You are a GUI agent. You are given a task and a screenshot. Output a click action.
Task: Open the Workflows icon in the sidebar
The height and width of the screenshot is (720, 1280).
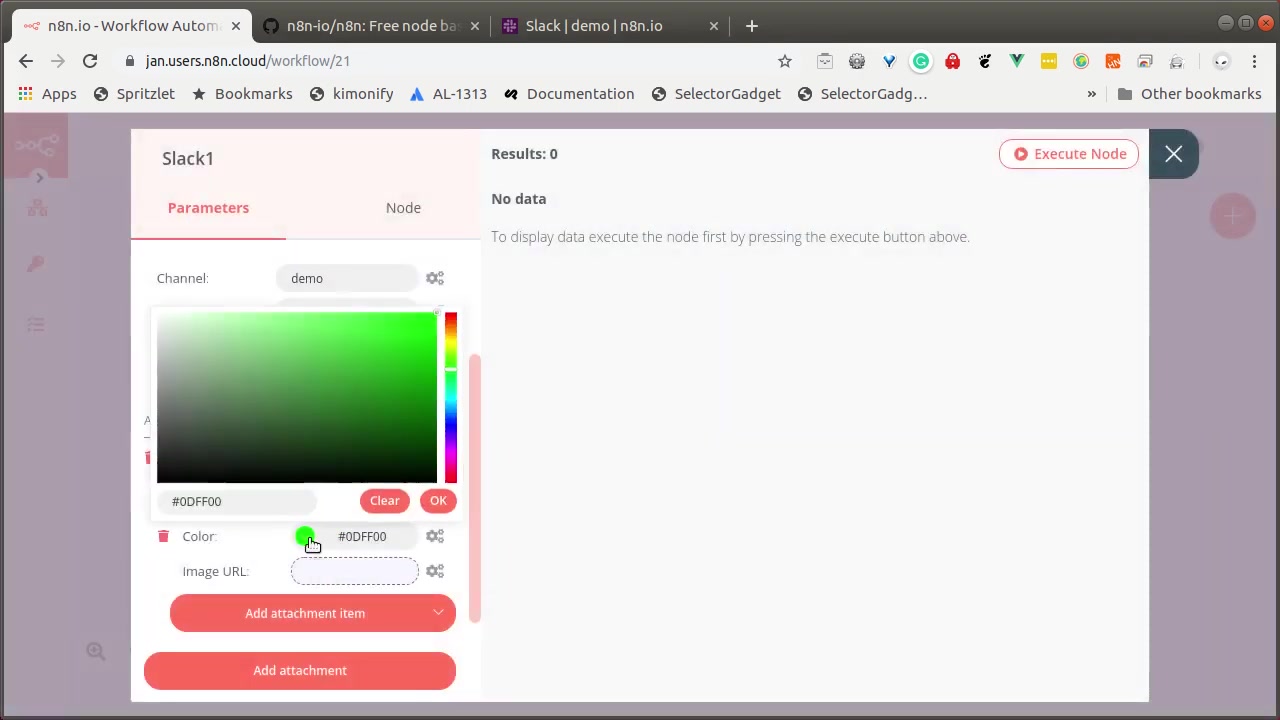[37, 208]
